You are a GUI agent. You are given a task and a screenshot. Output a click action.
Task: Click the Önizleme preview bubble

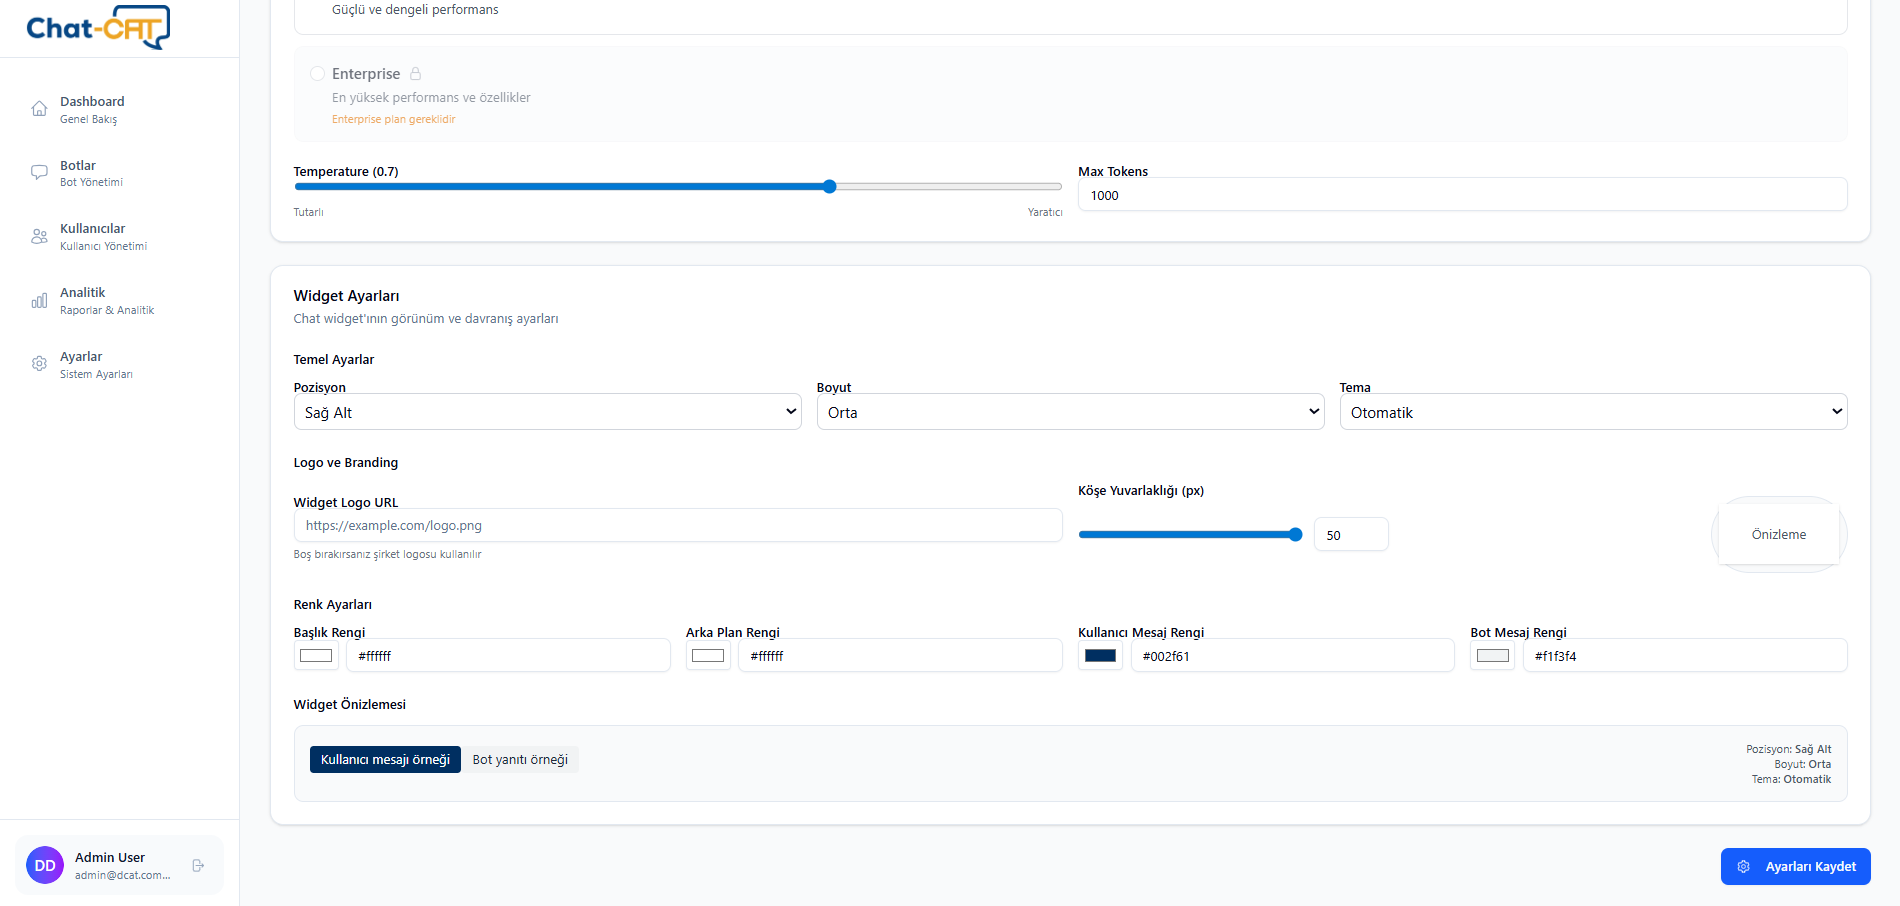coord(1778,534)
